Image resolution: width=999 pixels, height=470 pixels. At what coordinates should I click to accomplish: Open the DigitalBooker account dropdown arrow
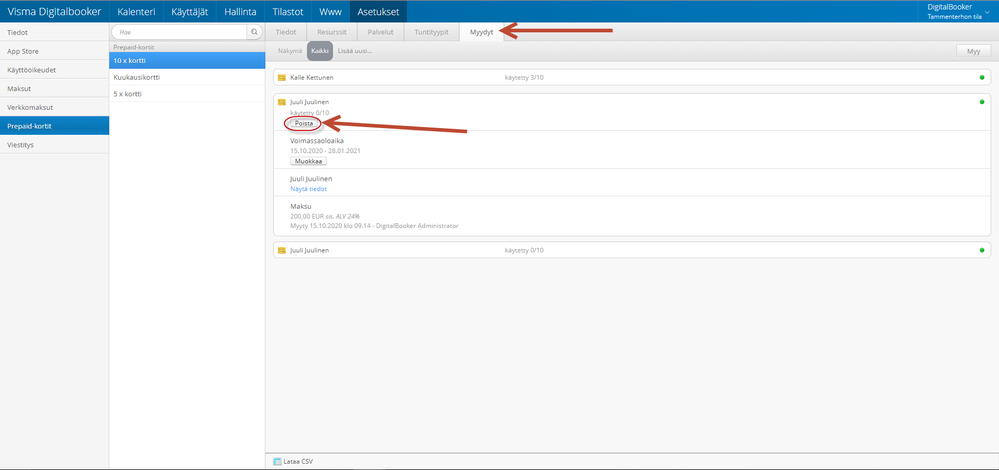pyautogui.click(x=988, y=12)
